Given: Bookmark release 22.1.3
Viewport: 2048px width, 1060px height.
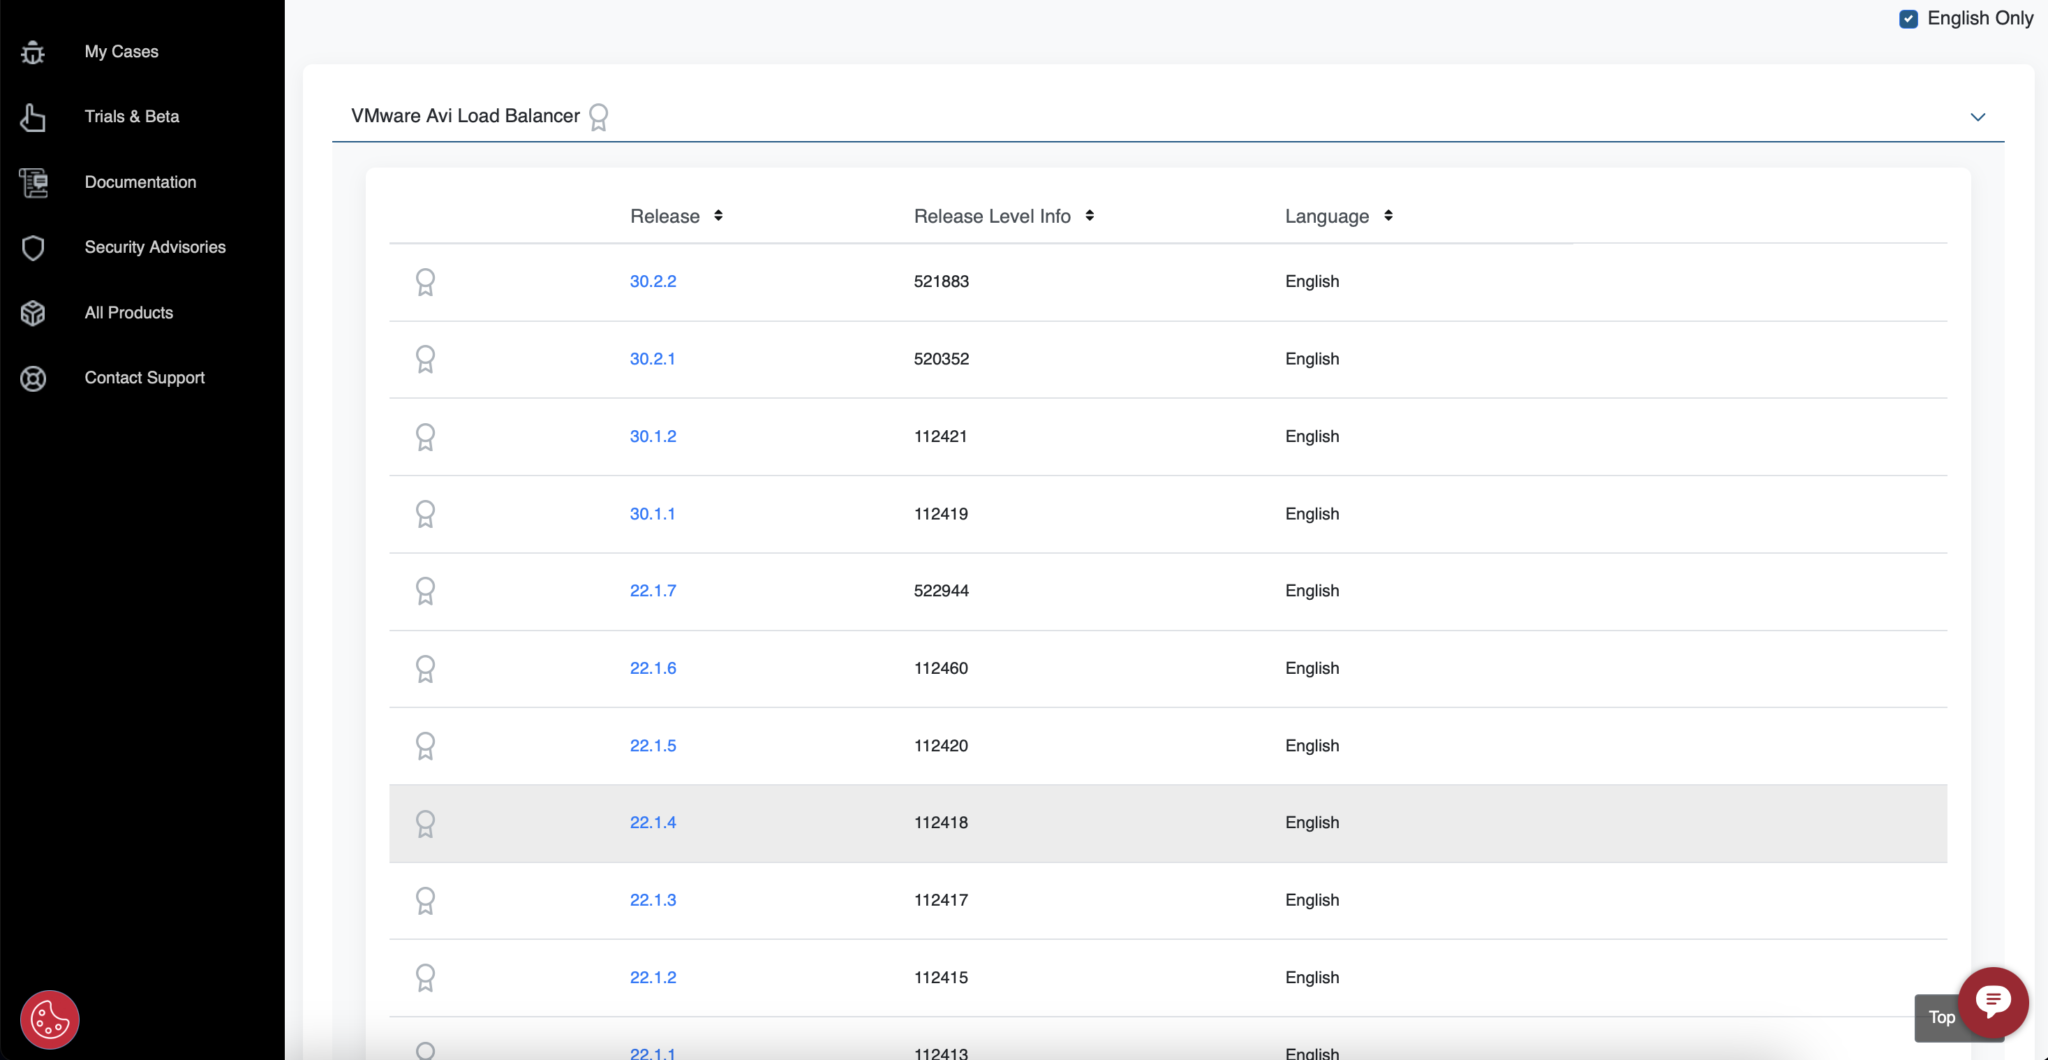Looking at the screenshot, I should 426,900.
